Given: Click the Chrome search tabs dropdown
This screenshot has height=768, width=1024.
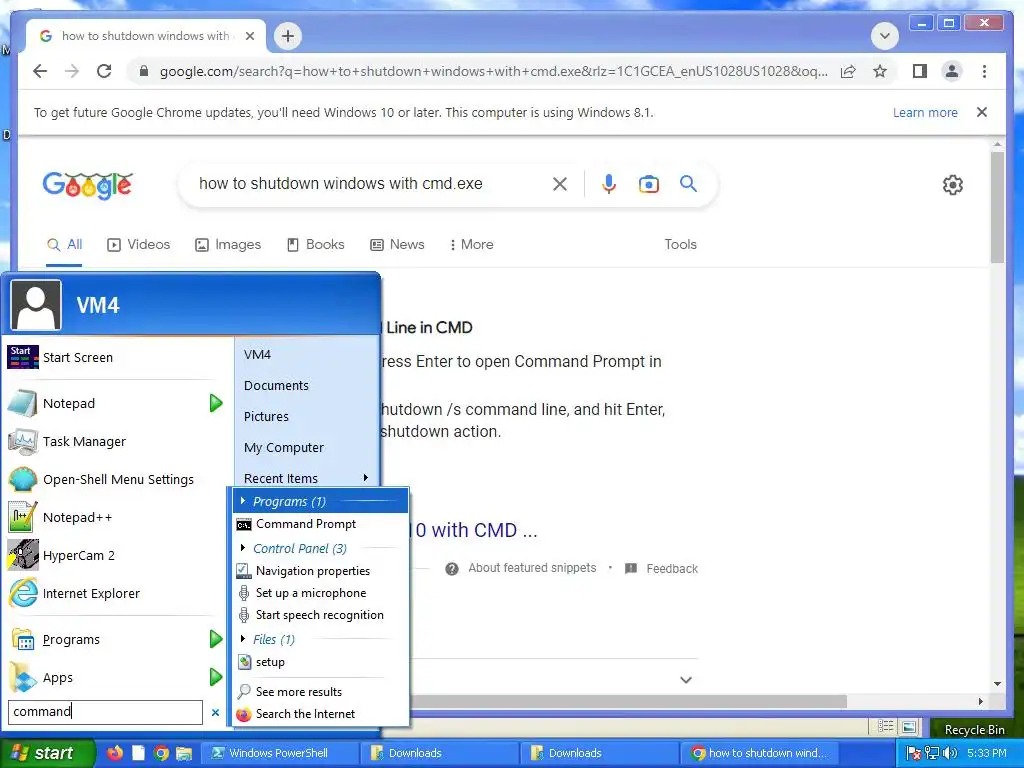Looking at the screenshot, I should tap(885, 36).
